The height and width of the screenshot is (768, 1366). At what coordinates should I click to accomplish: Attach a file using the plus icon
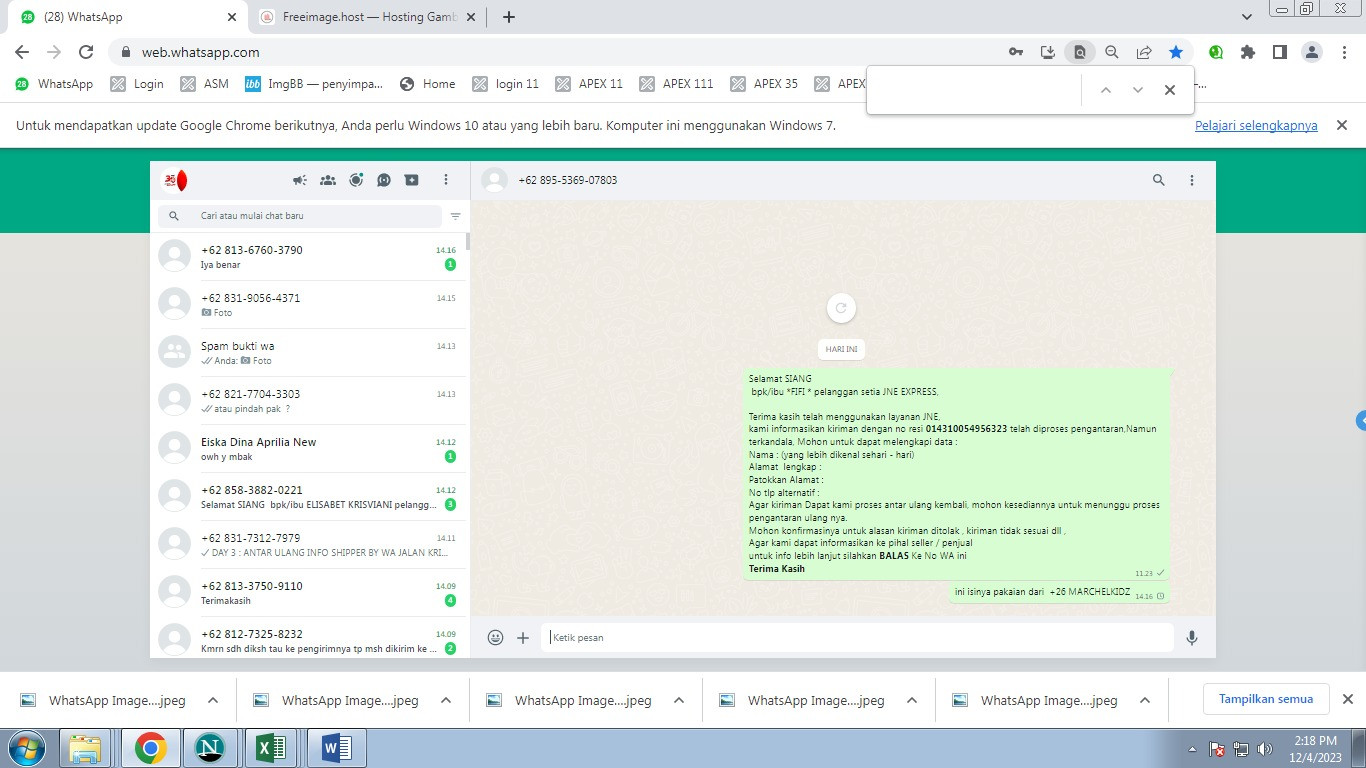tap(523, 637)
